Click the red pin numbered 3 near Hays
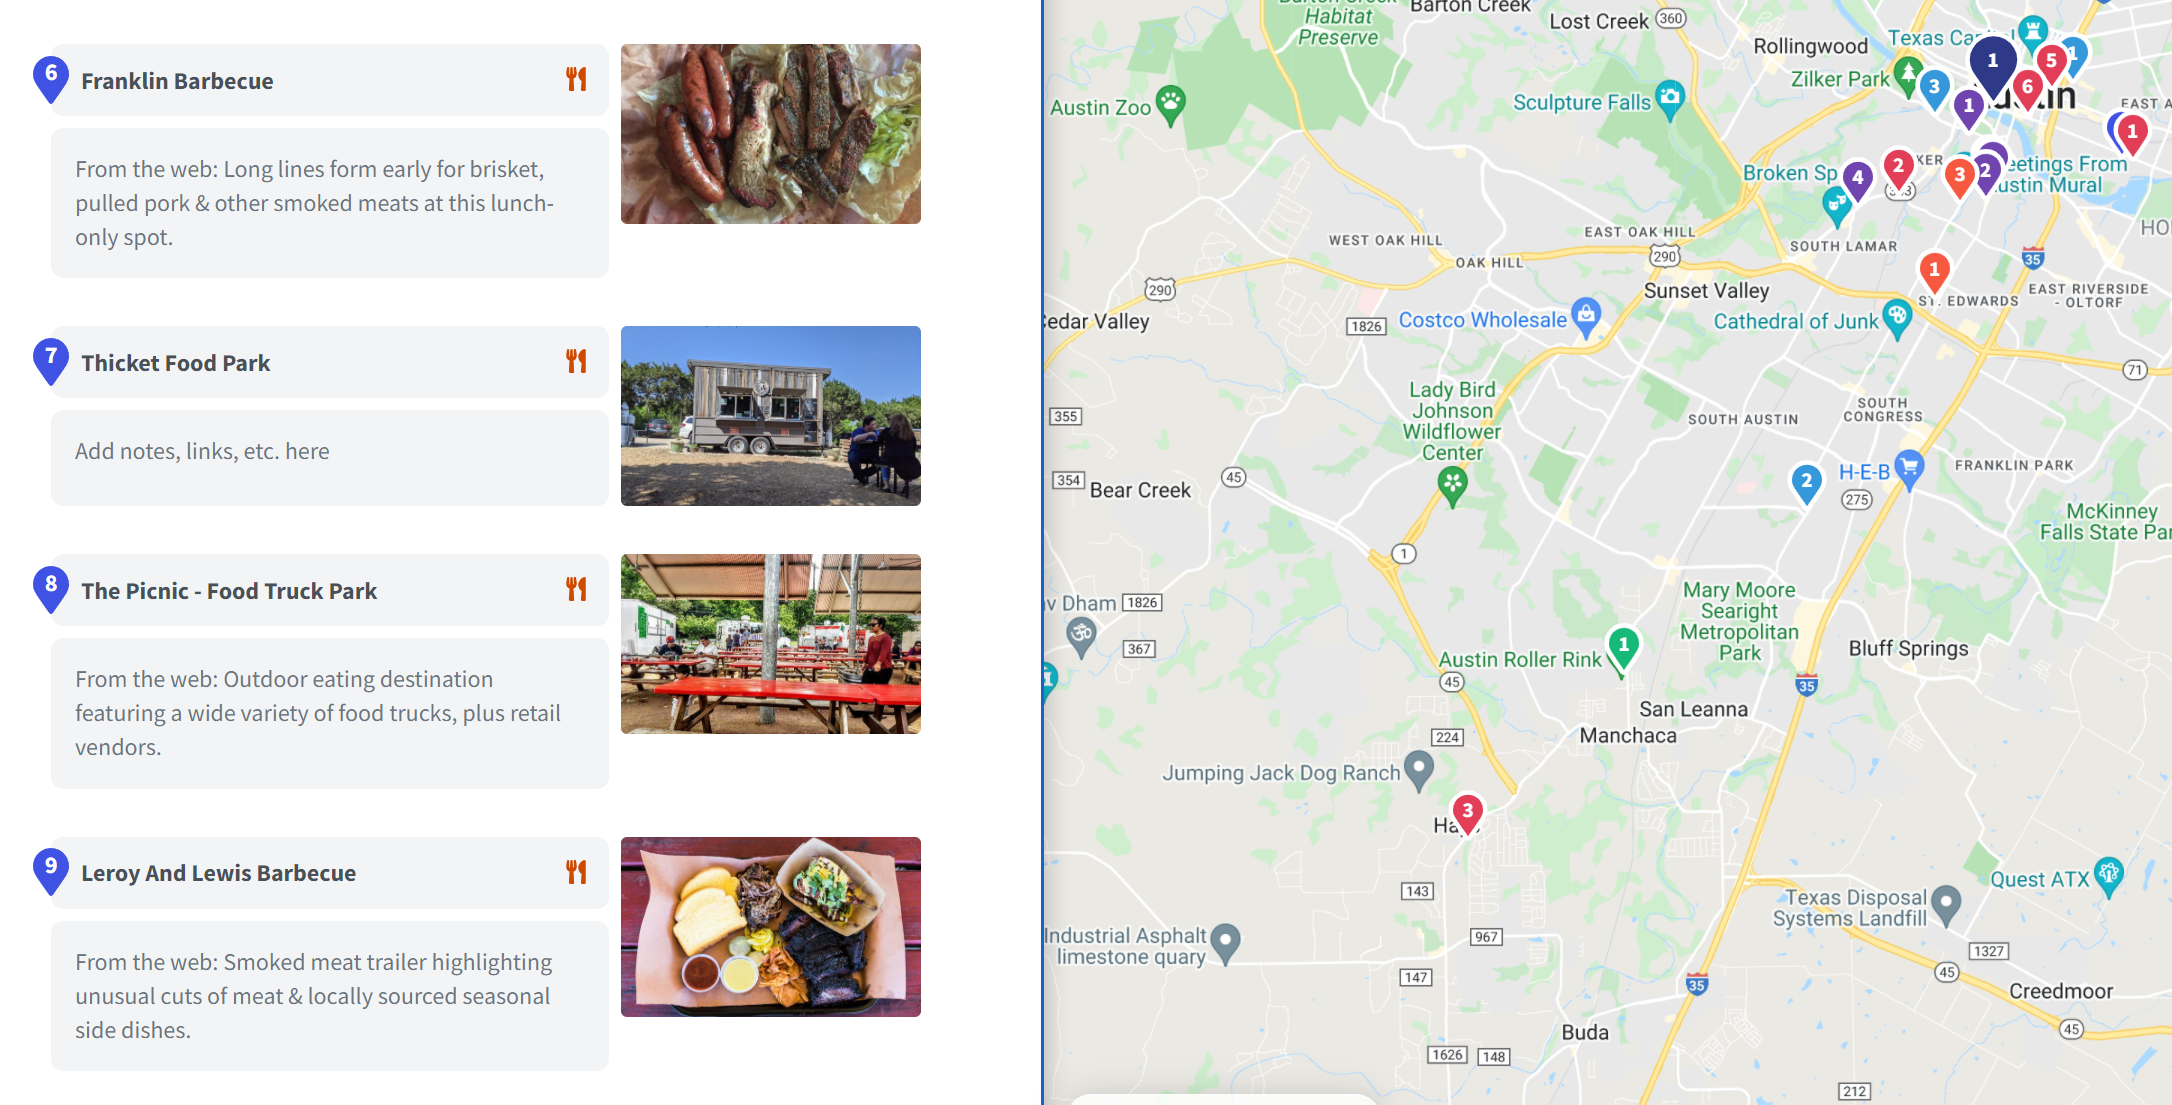 coord(1467,814)
